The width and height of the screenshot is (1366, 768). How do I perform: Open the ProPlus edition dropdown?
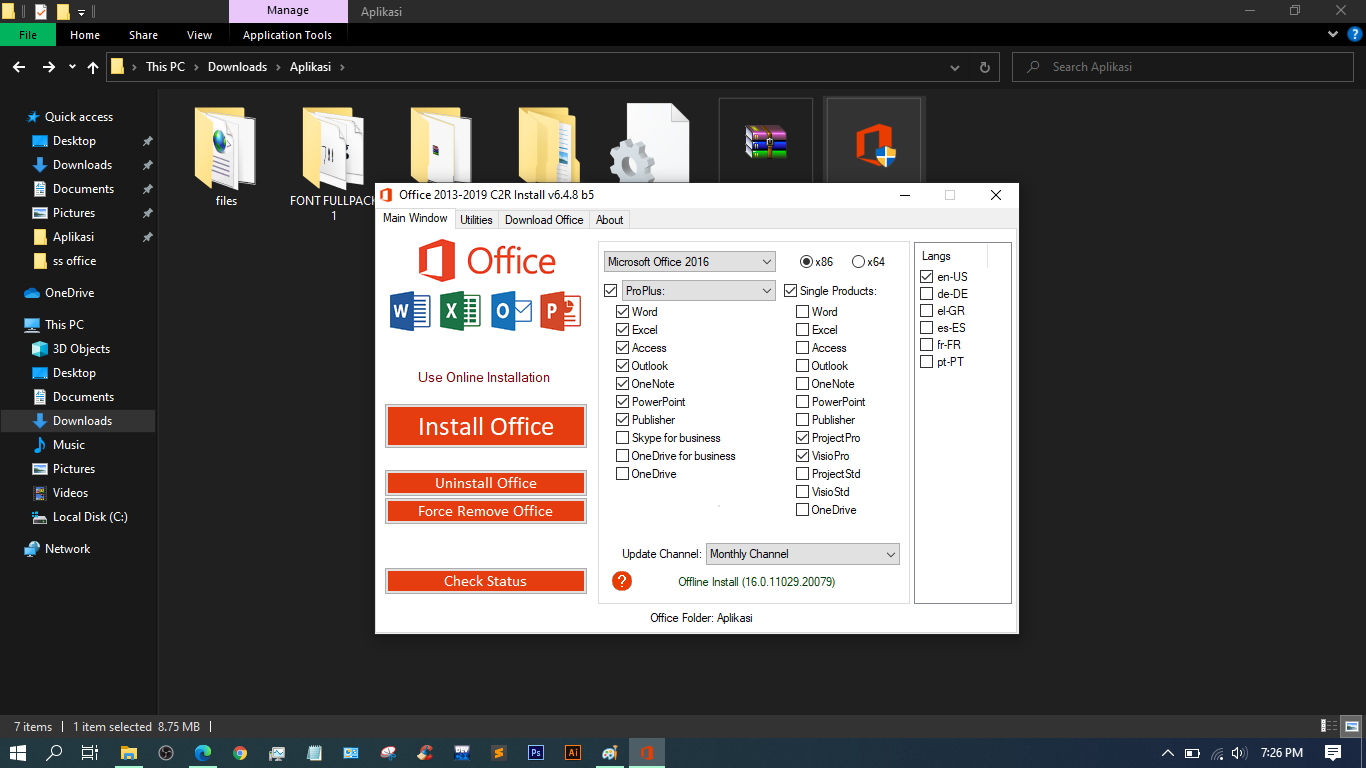pyautogui.click(x=698, y=290)
